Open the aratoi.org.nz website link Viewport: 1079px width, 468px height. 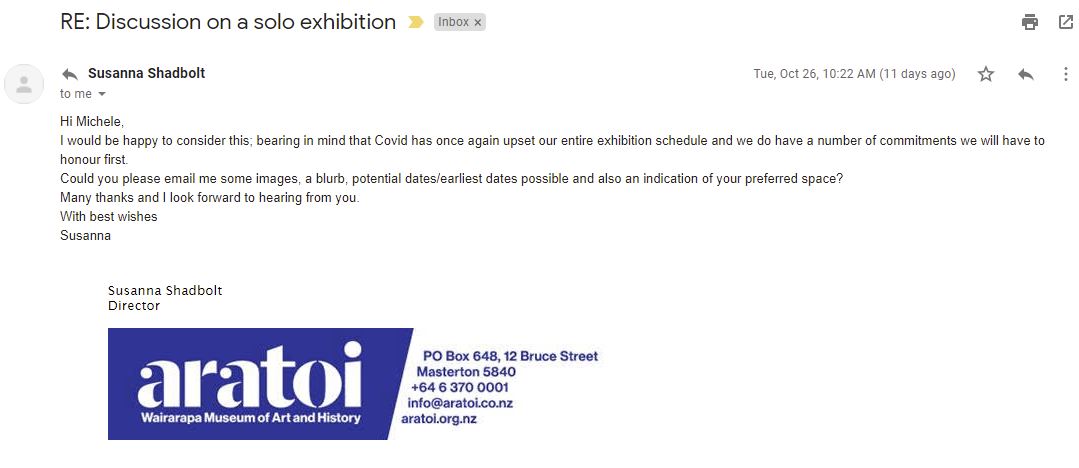[x=439, y=419]
